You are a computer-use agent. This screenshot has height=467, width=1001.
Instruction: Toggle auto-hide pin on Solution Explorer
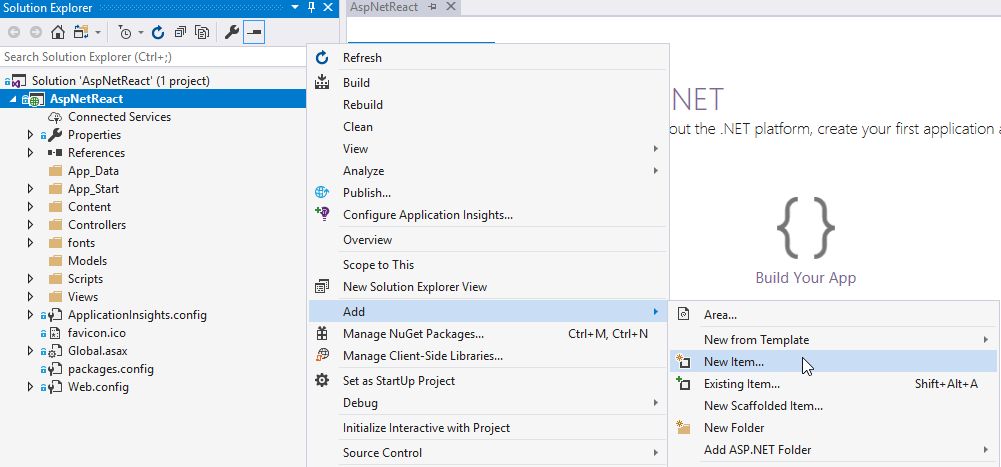312,8
